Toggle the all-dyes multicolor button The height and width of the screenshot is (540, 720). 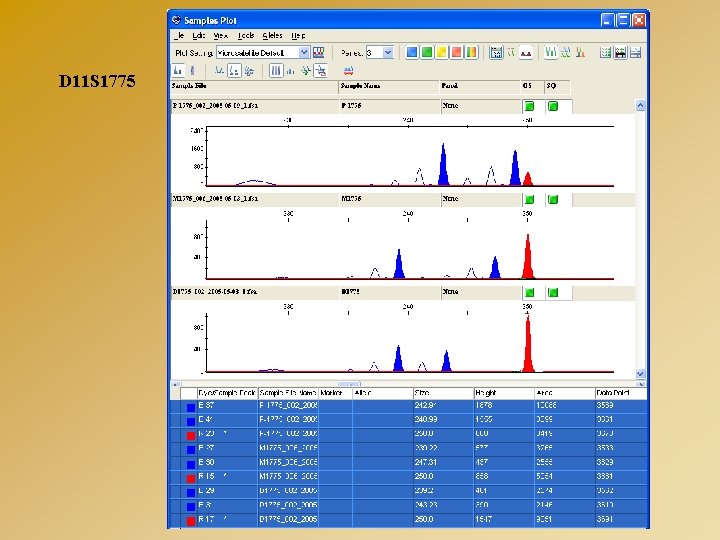(x=471, y=52)
